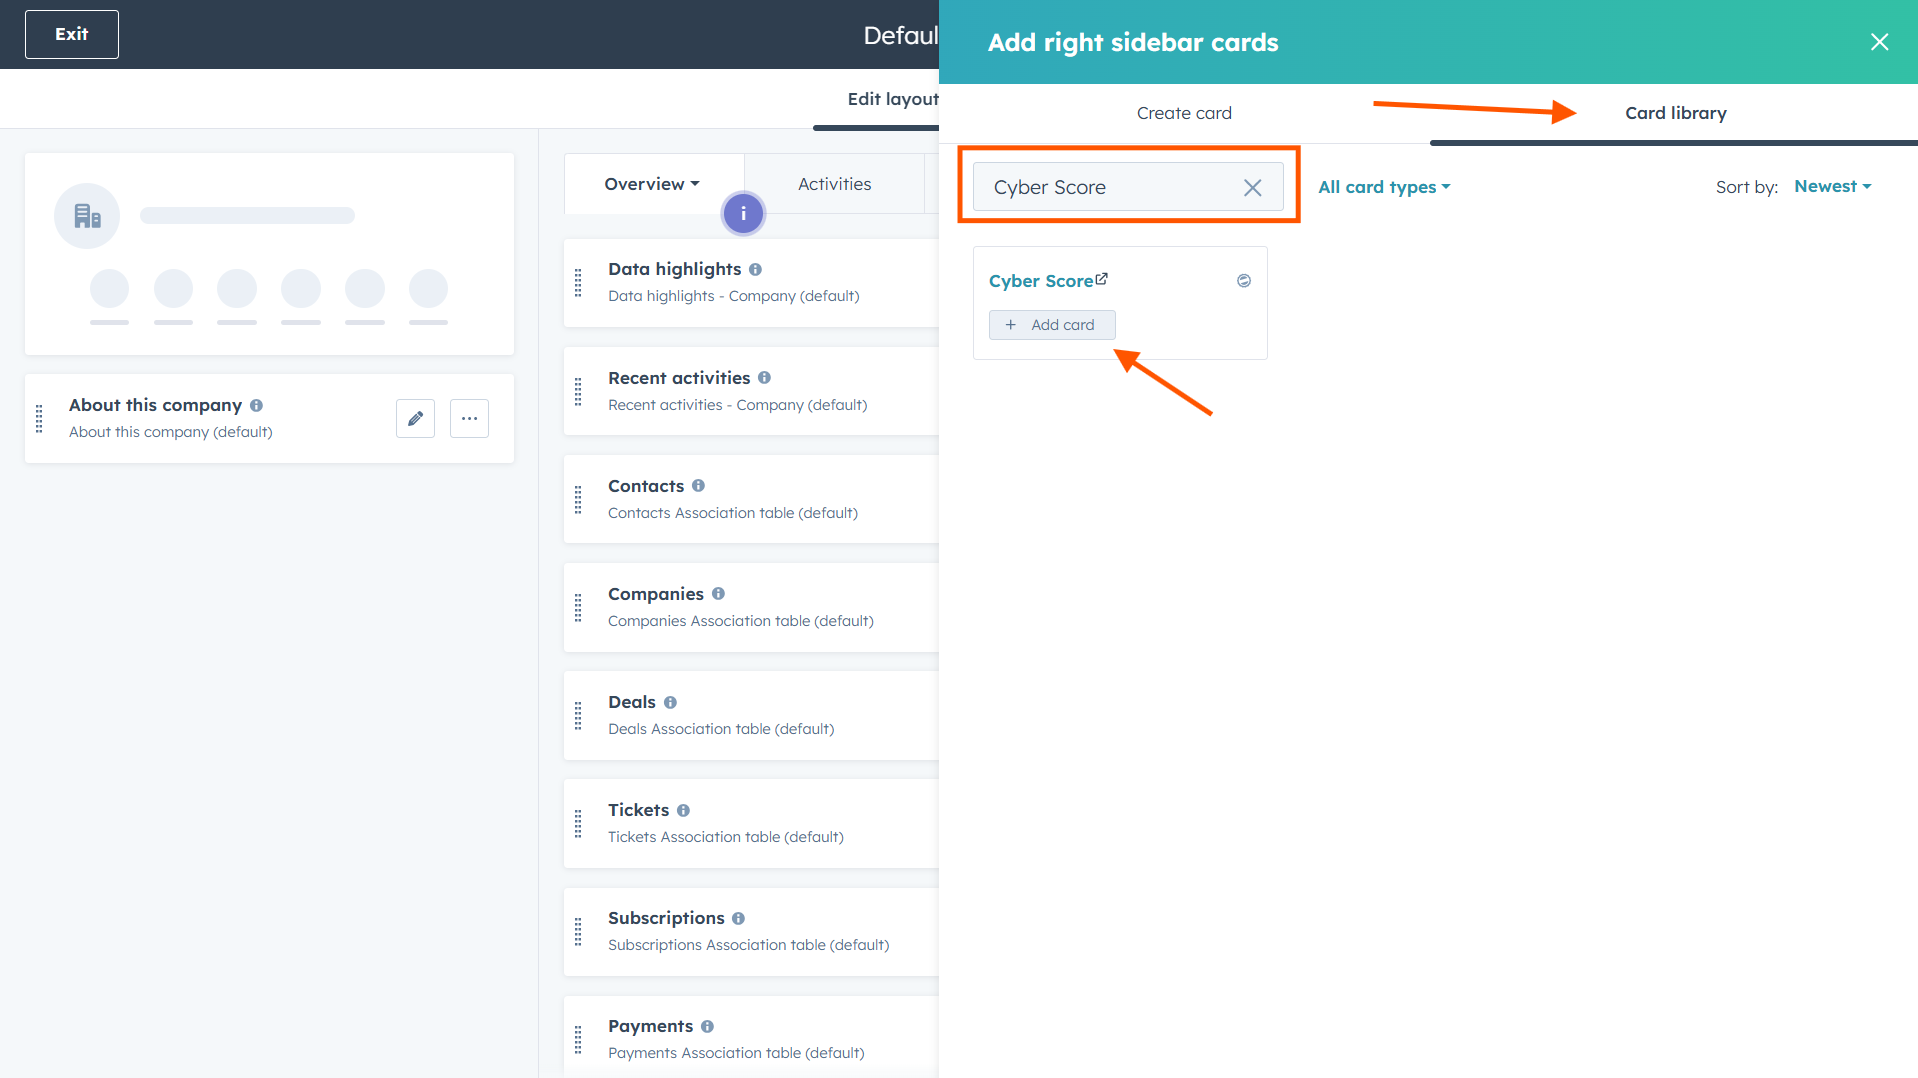Screen dimensions: 1918x1078
Task: Switch to the Create card tab
Action: pyautogui.click(x=1184, y=113)
